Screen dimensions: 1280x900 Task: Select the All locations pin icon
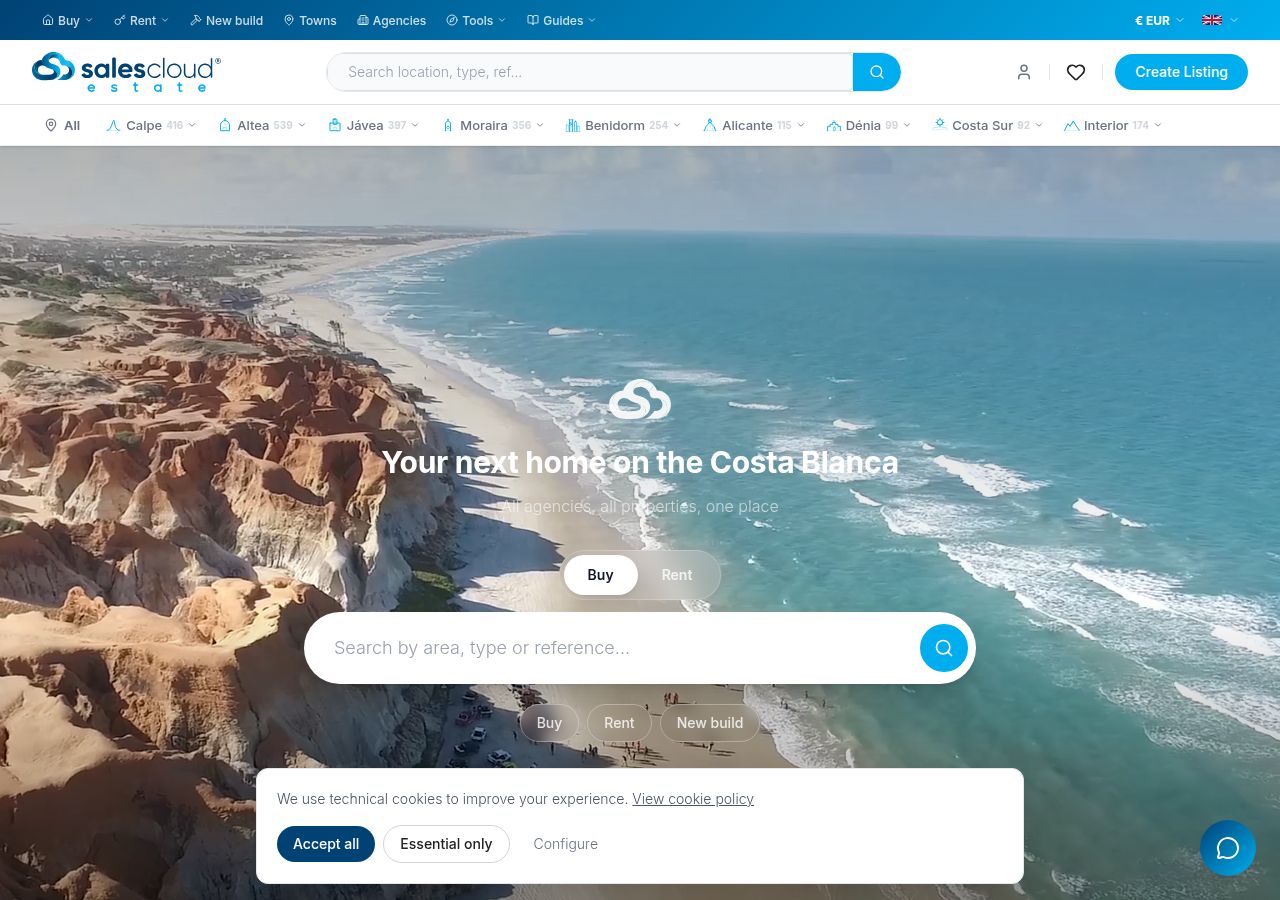[x=52, y=125]
